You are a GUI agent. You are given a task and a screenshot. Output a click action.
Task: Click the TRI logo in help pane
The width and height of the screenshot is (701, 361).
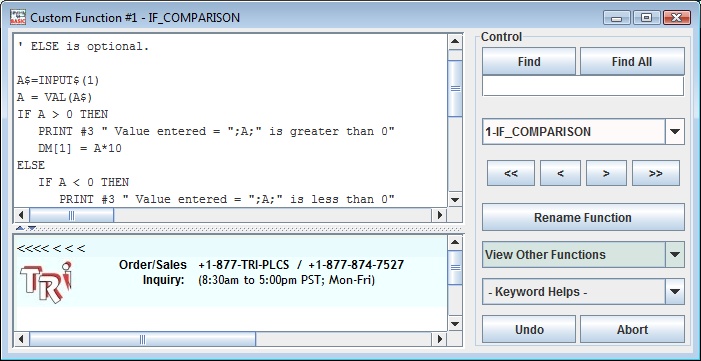[46, 282]
